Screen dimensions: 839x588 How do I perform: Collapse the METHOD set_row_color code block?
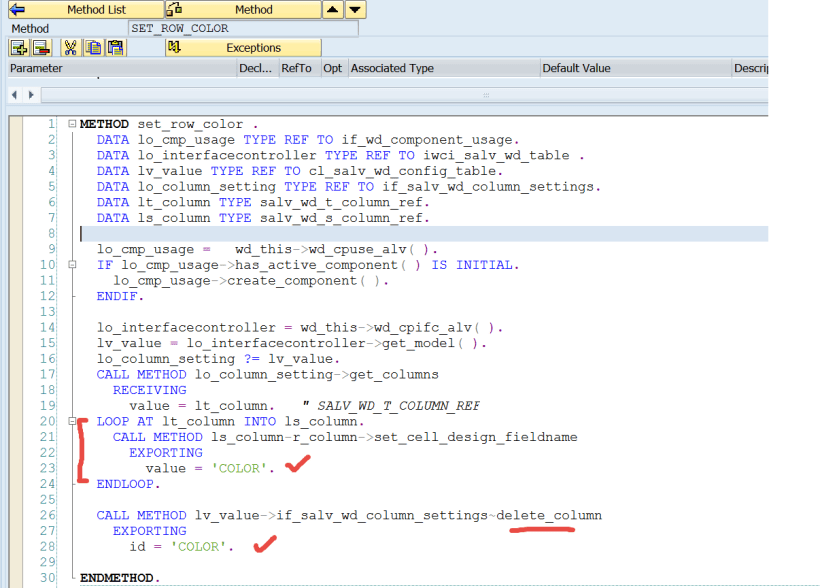72,124
